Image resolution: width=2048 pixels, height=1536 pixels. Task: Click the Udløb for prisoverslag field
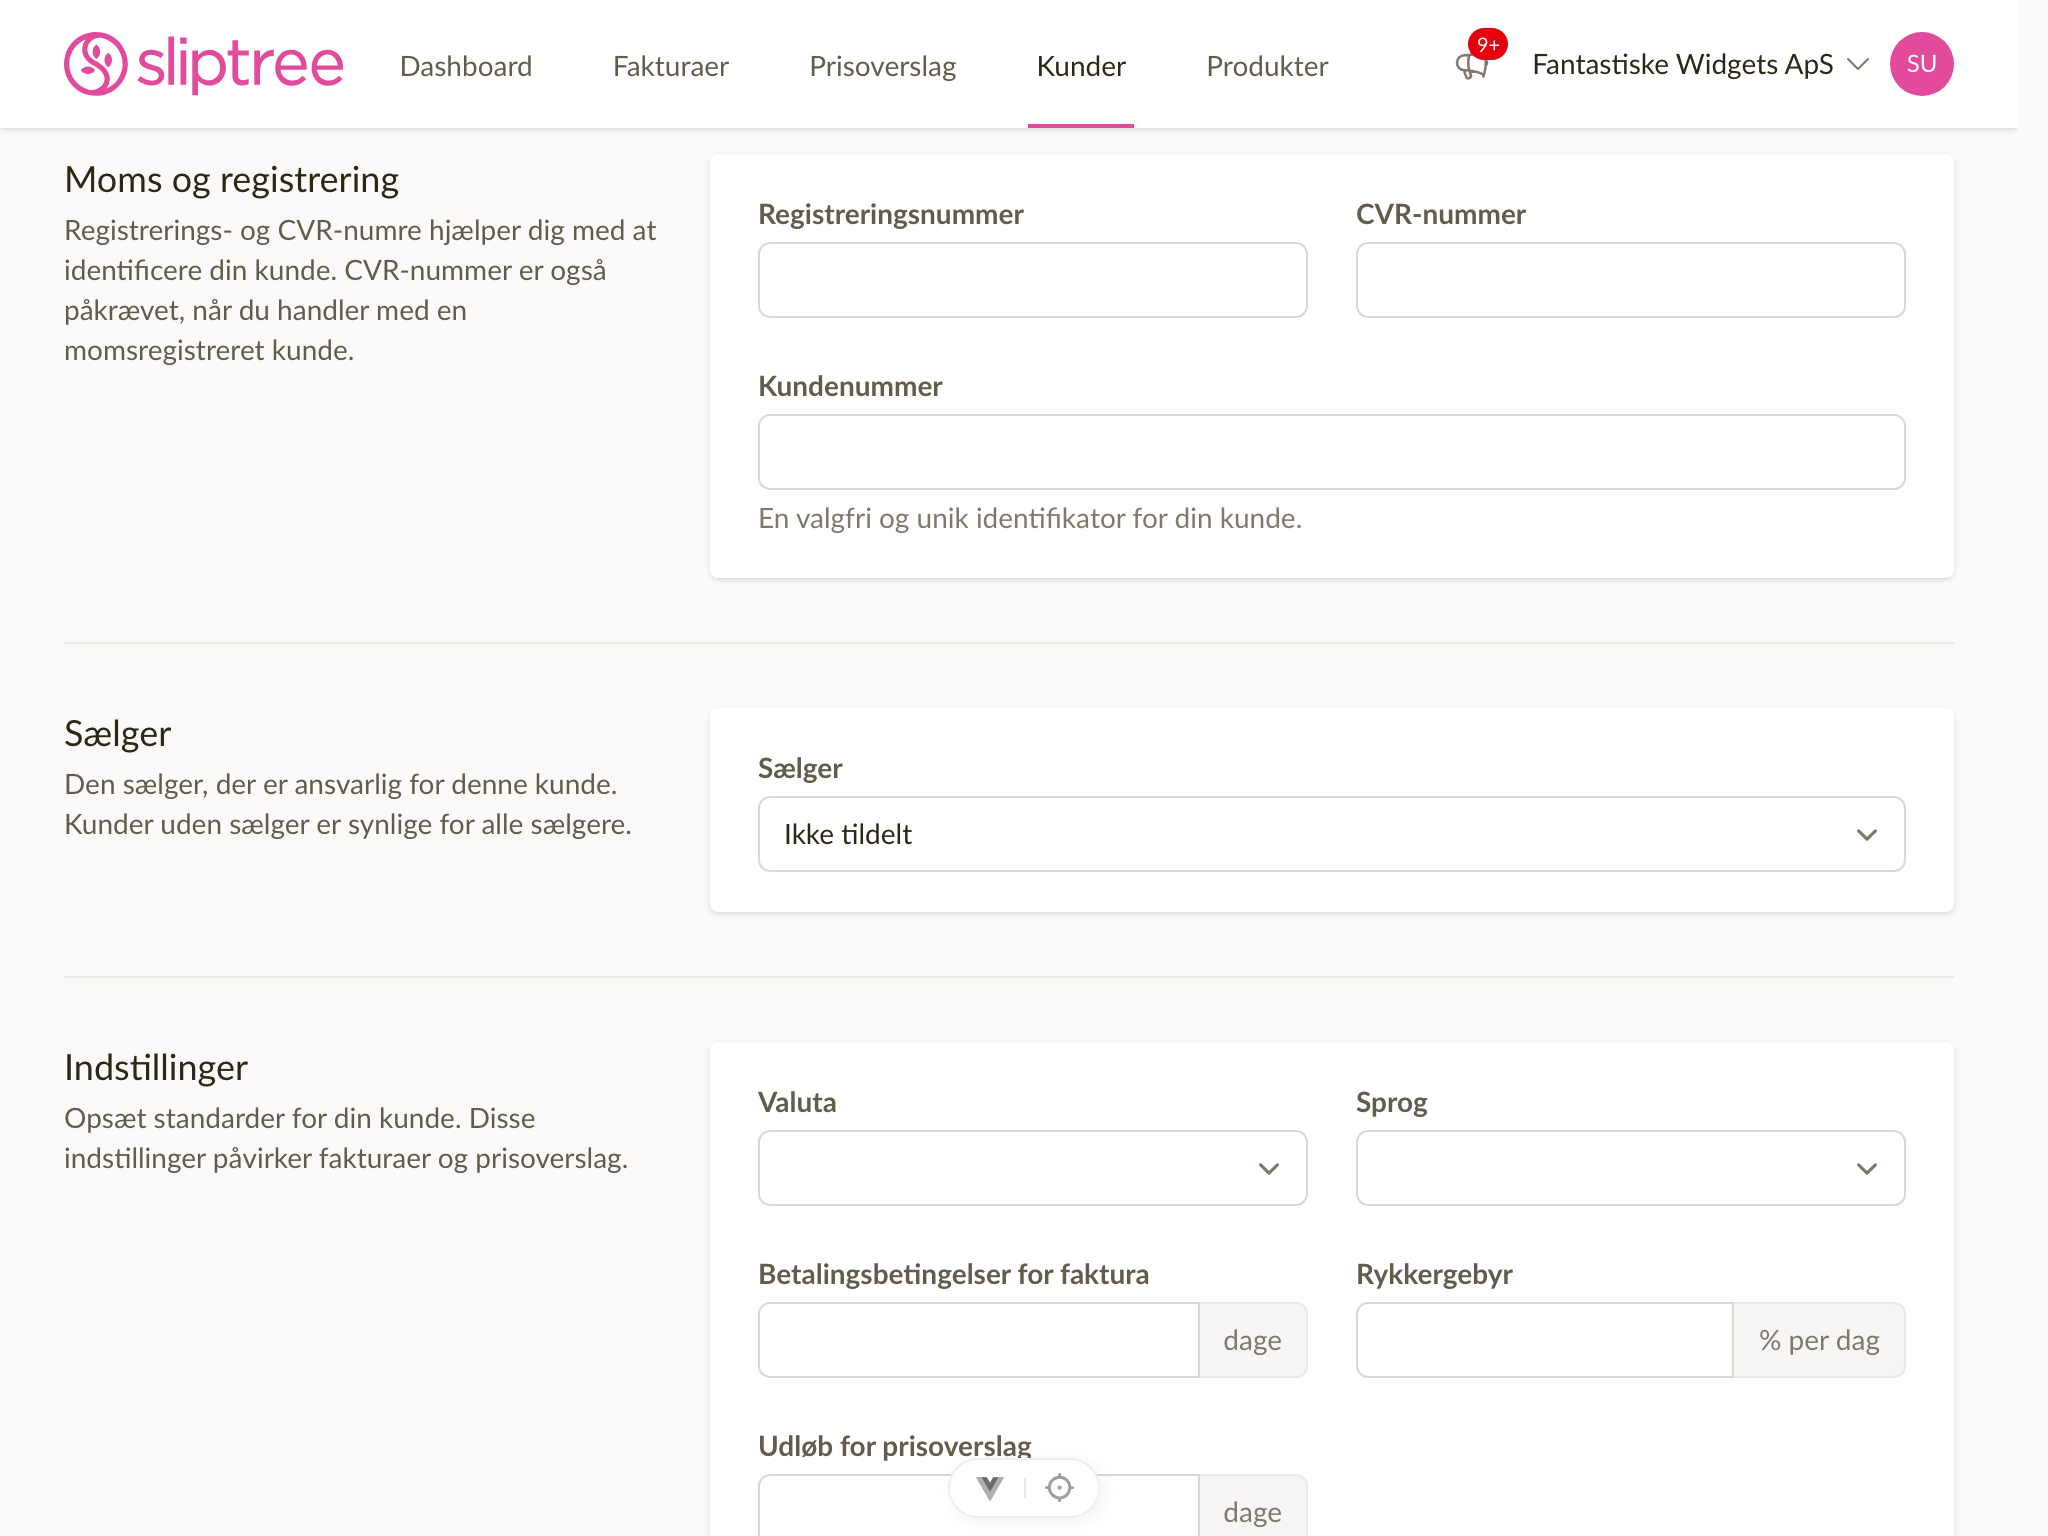click(x=979, y=1506)
